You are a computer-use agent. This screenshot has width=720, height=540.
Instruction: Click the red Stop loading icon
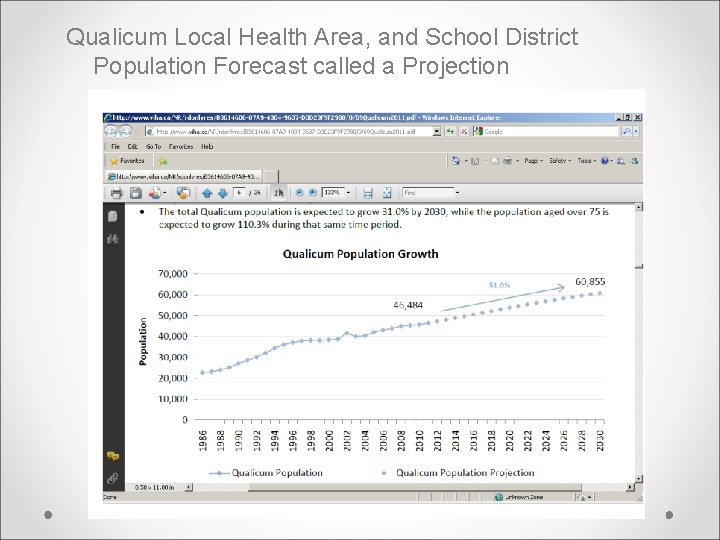[x=464, y=131]
